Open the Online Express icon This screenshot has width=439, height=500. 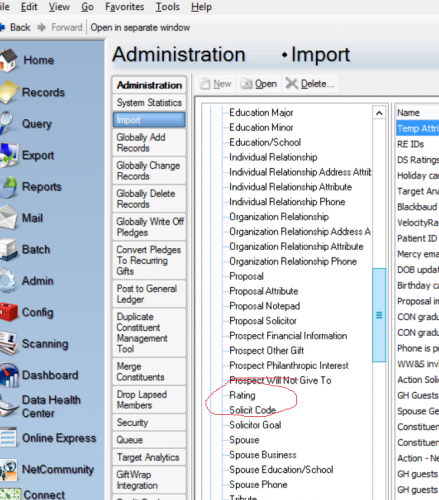[8, 437]
